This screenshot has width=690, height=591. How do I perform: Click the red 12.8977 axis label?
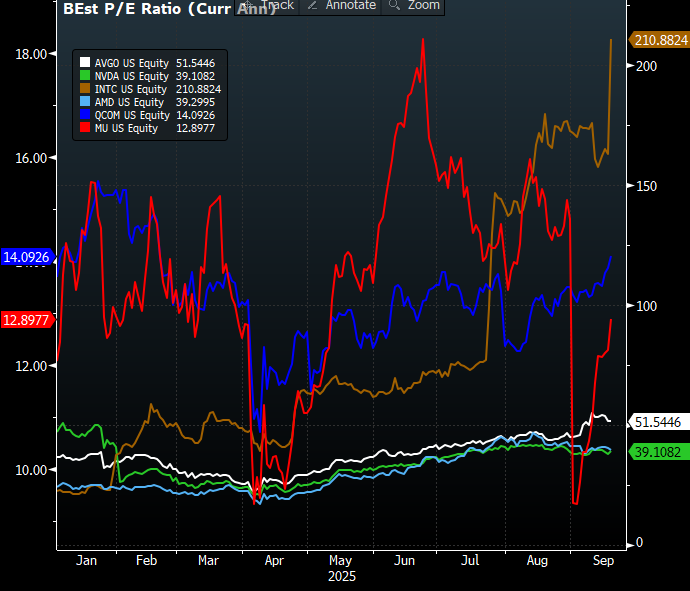click(27, 320)
